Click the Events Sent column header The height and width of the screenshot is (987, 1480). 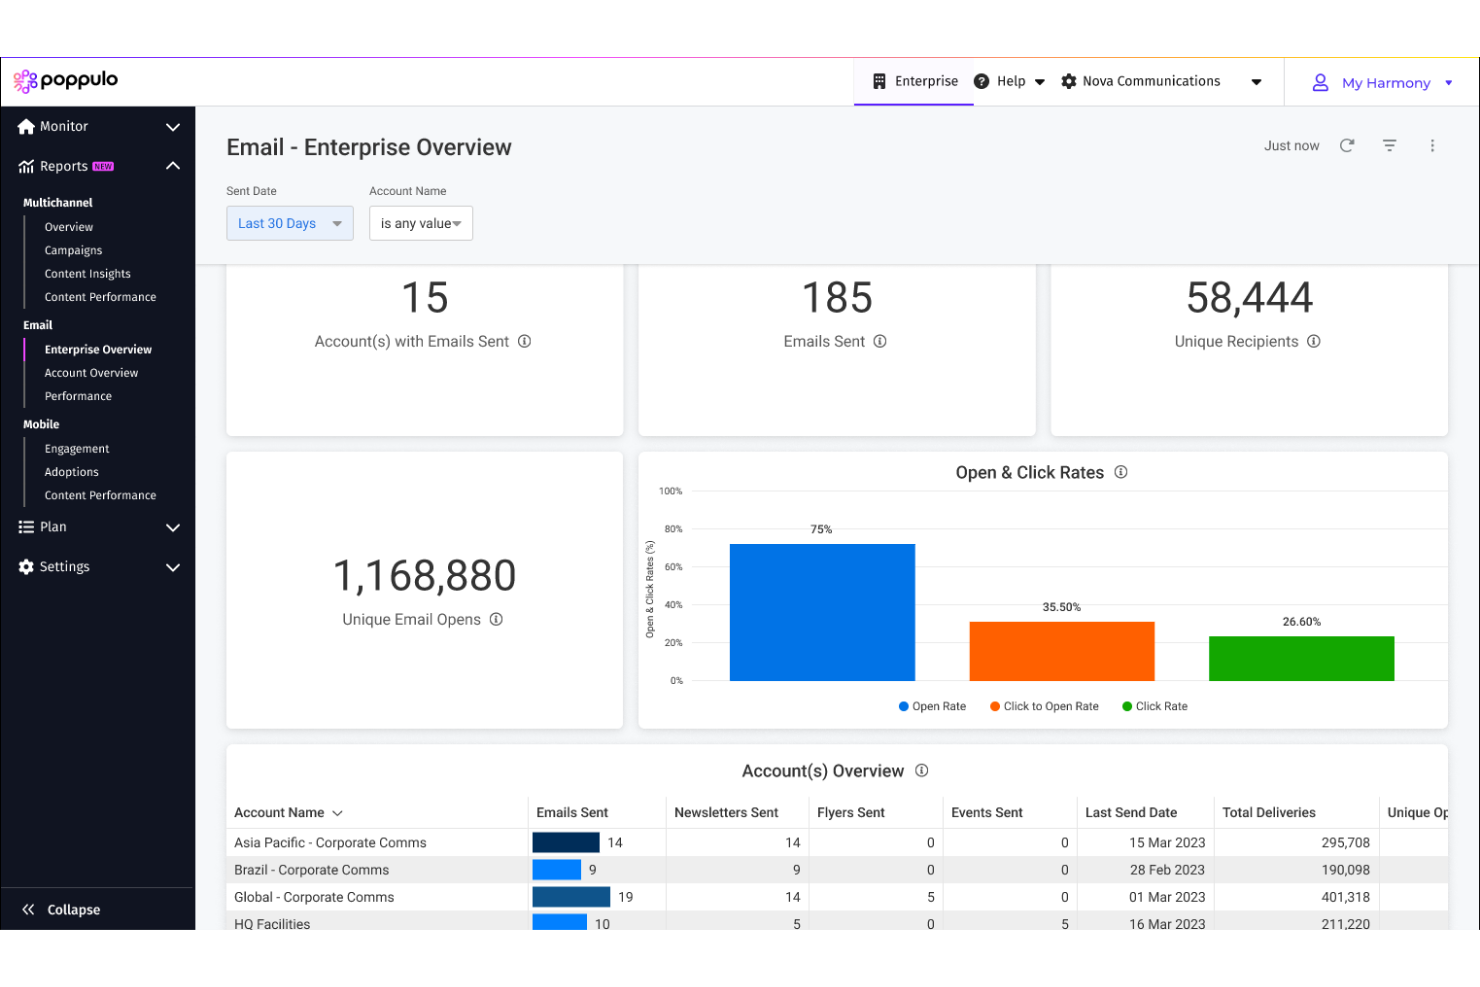(x=987, y=813)
